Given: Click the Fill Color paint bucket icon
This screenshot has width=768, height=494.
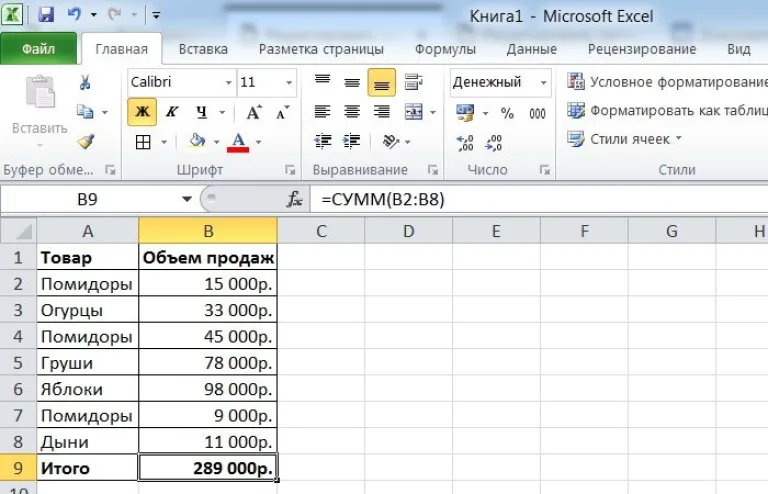Looking at the screenshot, I should tap(197, 141).
